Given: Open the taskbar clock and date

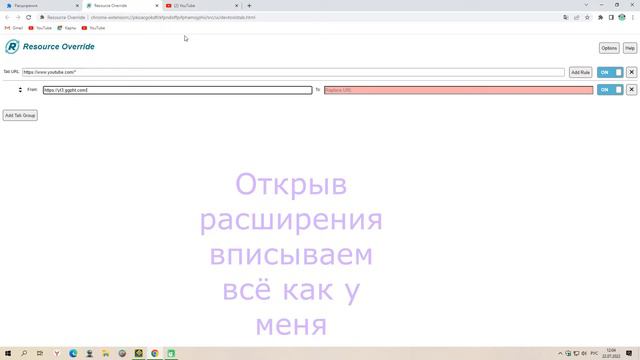Looking at the screenshot, I should pos(611,353).
